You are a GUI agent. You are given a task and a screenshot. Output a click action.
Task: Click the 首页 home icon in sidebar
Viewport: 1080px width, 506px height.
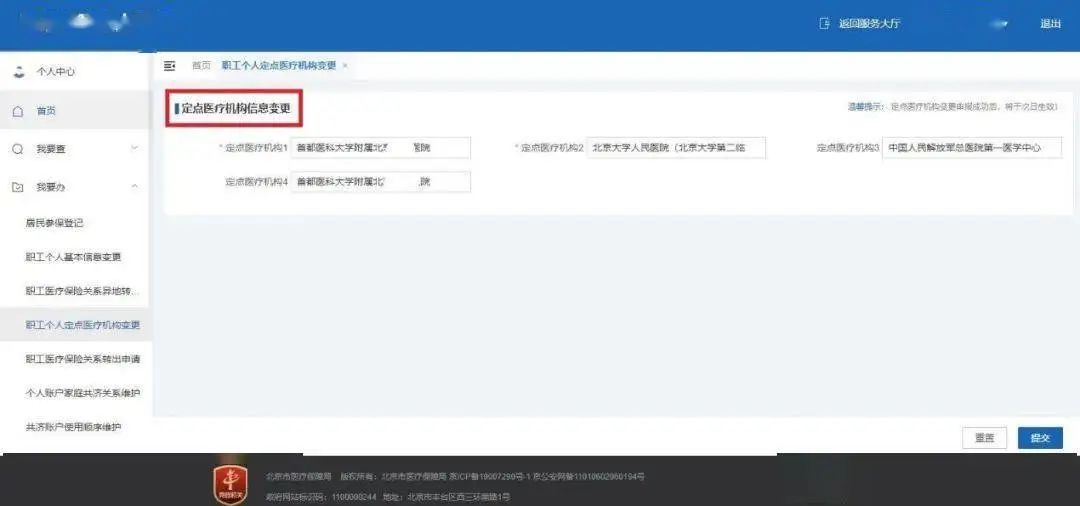(x=18, y=111)
